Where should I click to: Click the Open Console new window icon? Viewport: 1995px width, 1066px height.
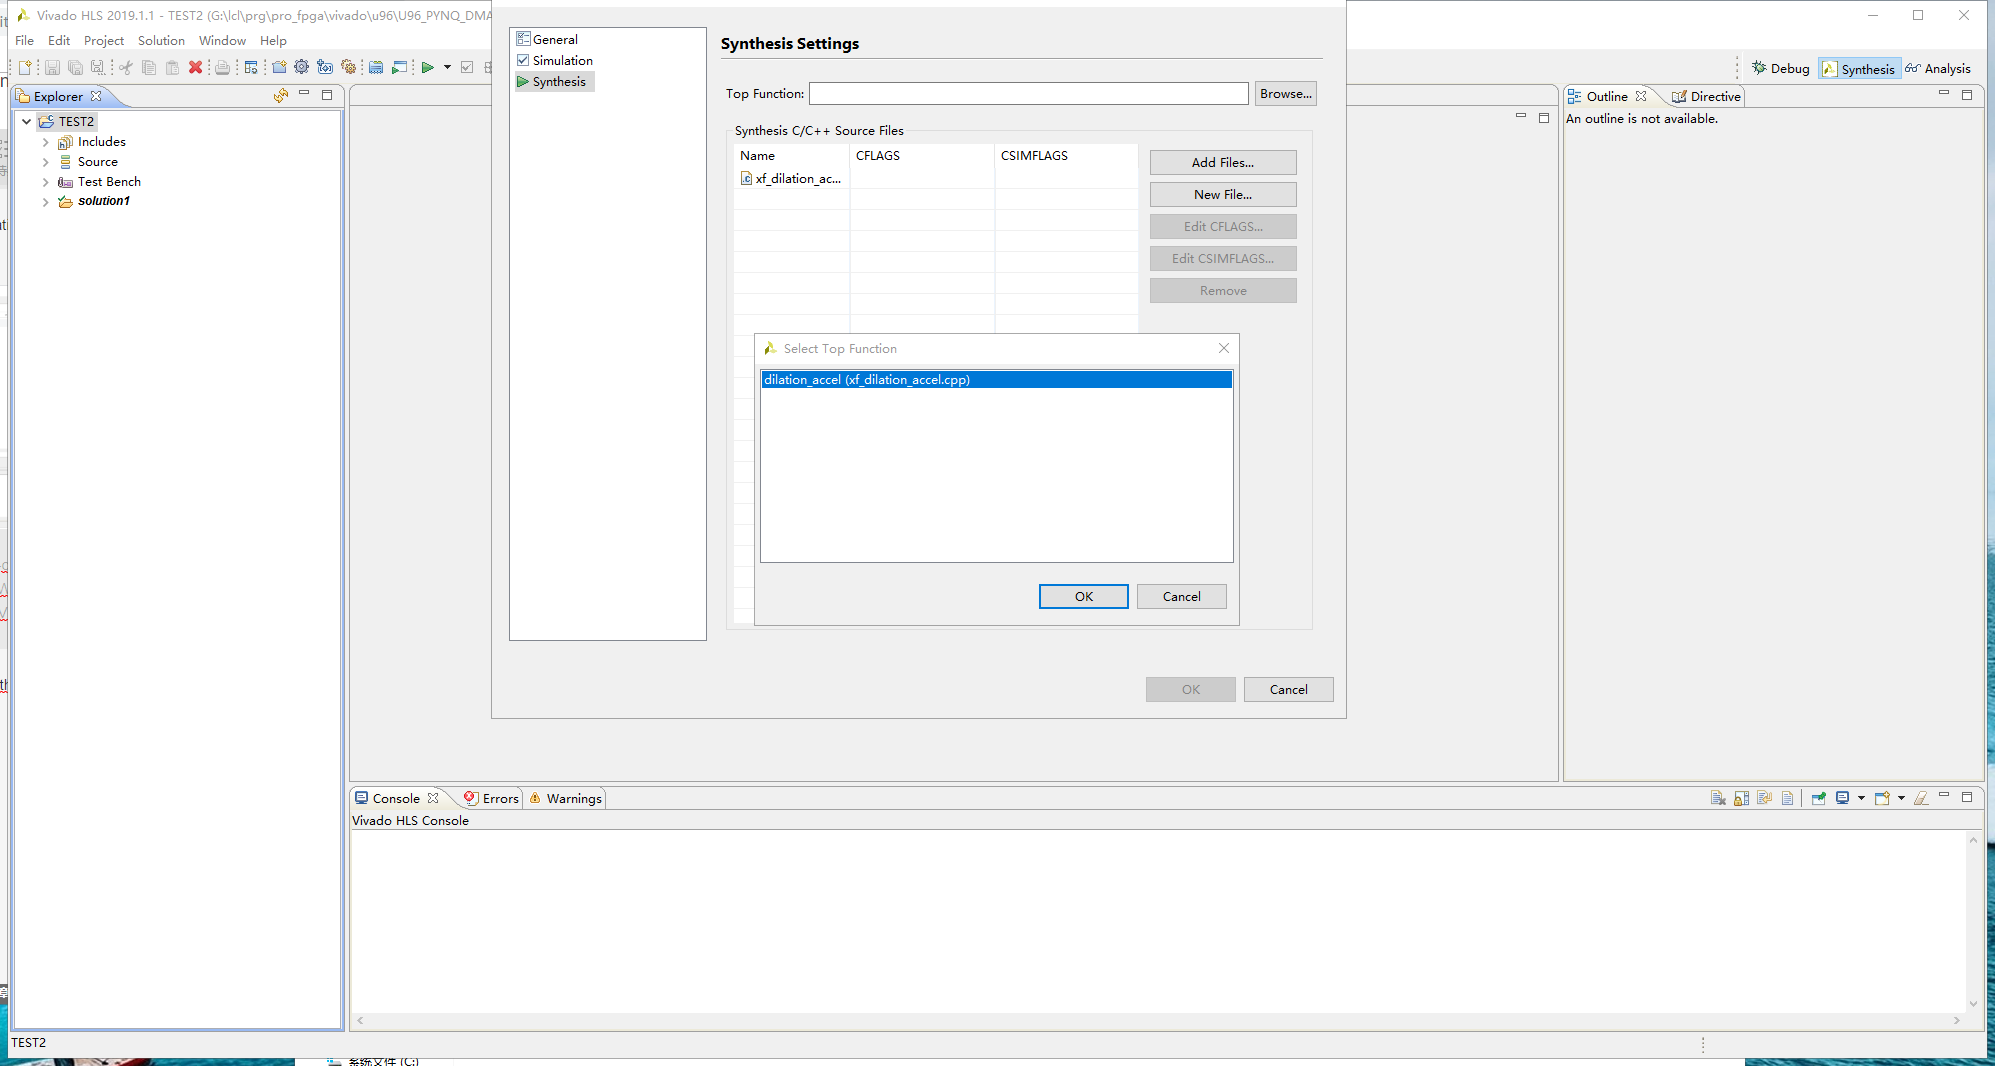pyautogui.click(x=1882, y=798)
